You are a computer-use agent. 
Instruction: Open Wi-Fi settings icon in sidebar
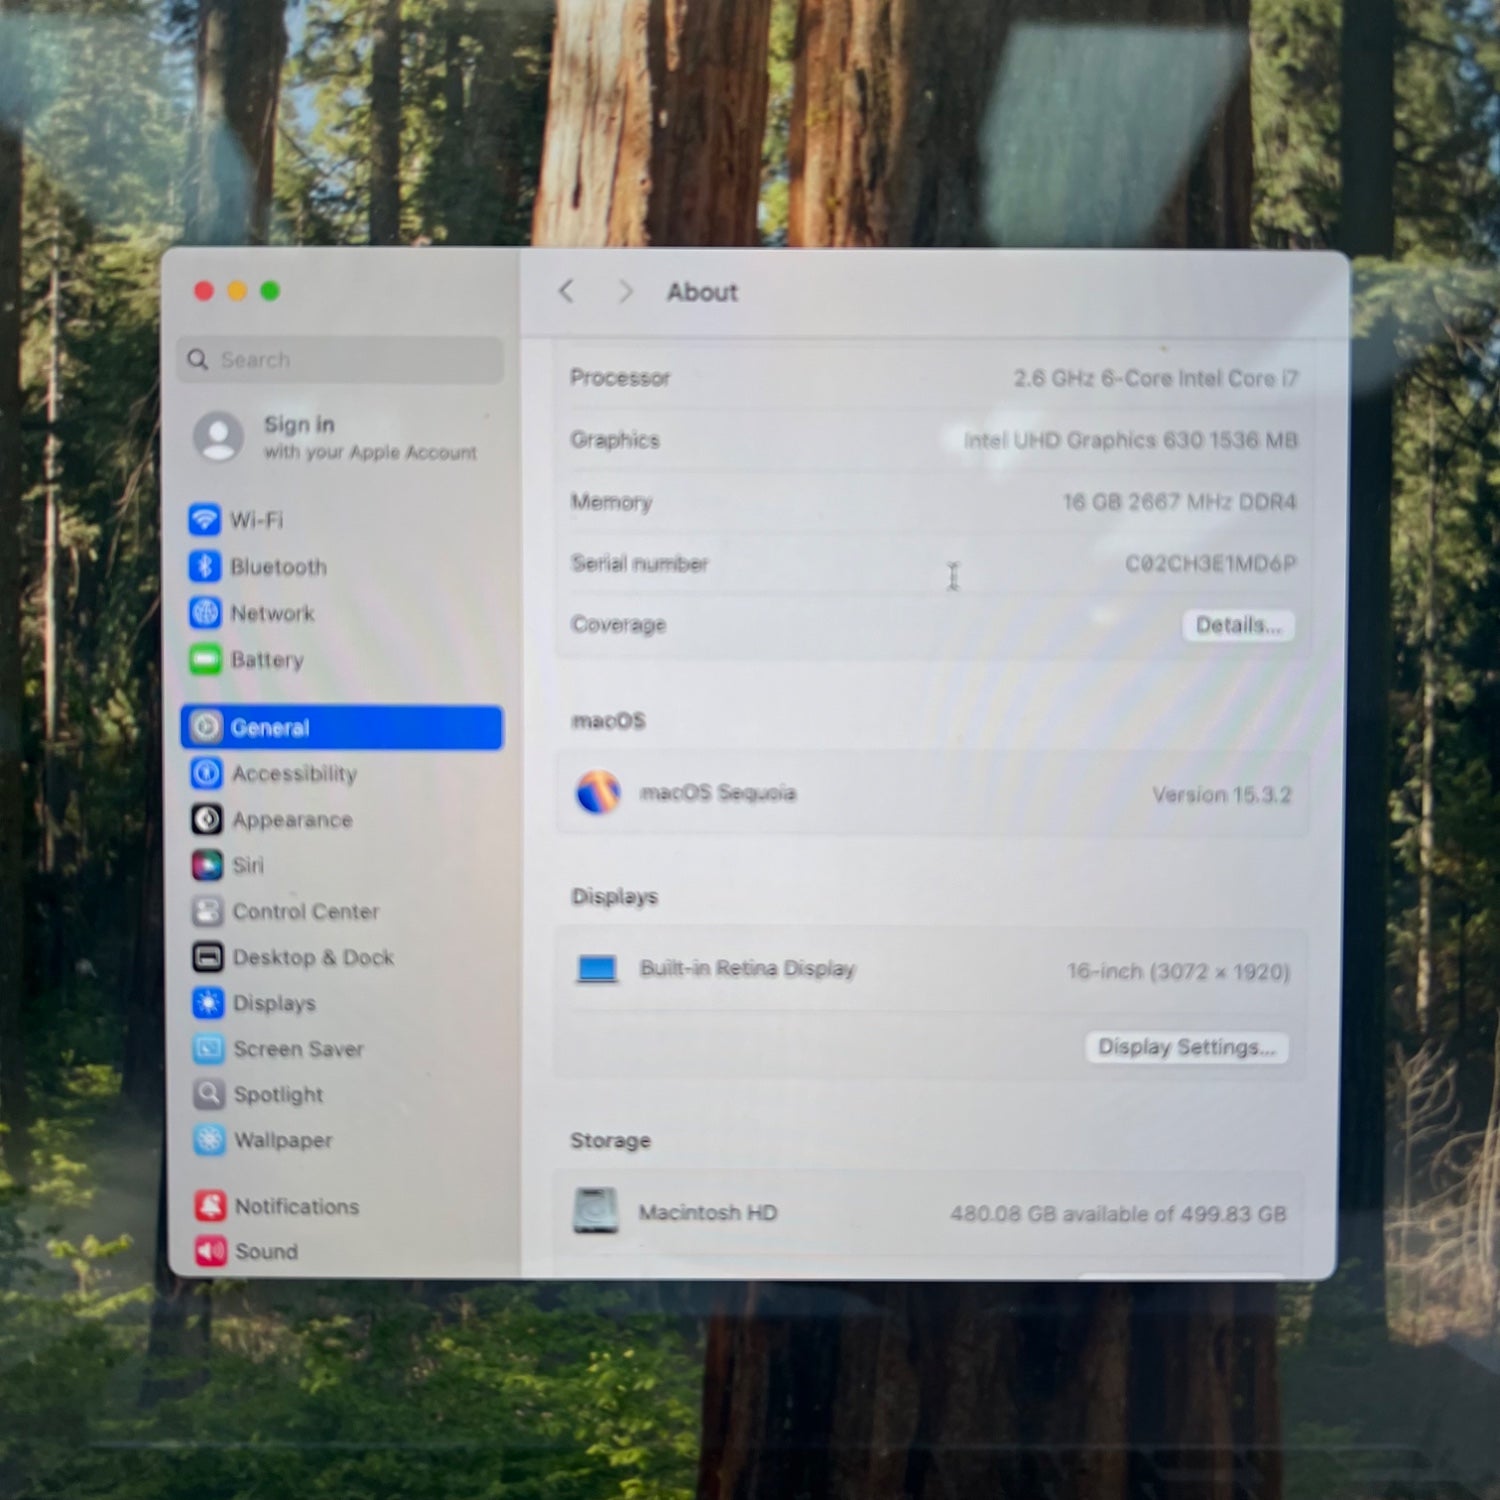pyautogui.click(x=205, y=520)
